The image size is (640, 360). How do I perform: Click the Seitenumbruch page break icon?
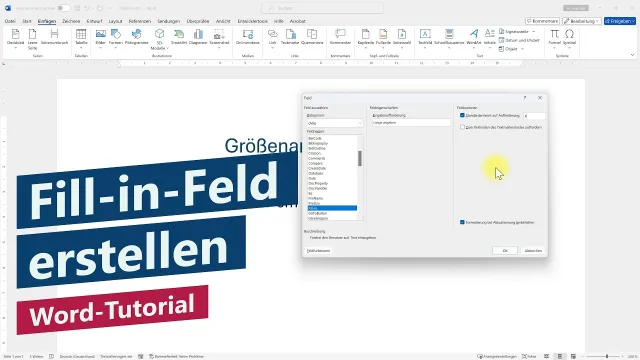pyautogui.click(x=54, y=34)
